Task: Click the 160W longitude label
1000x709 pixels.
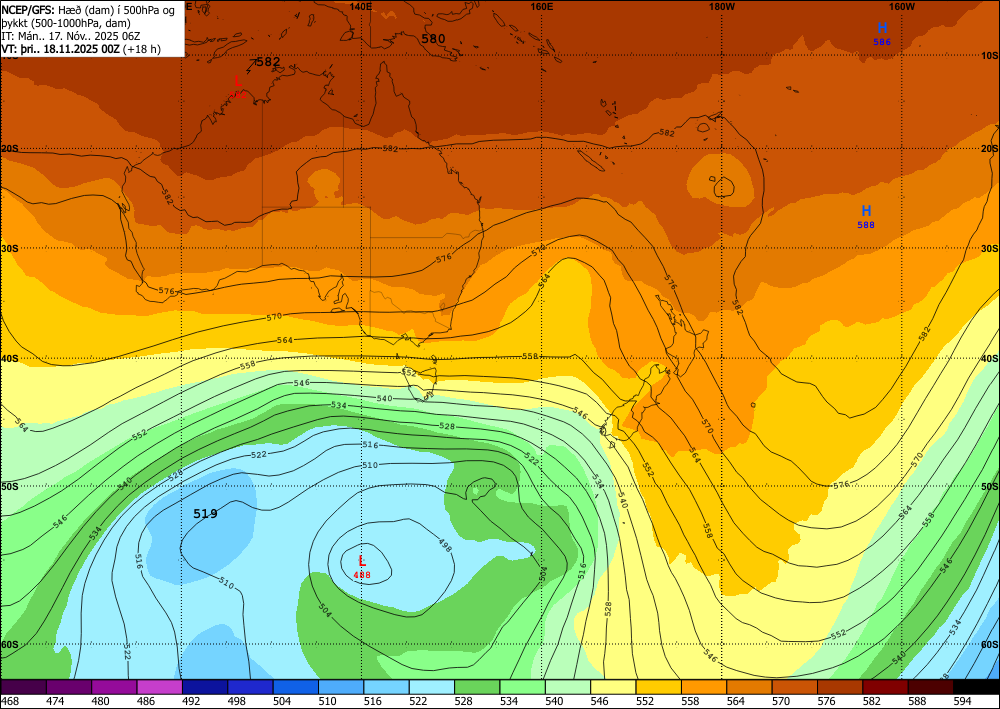Action: pos(902,6)
